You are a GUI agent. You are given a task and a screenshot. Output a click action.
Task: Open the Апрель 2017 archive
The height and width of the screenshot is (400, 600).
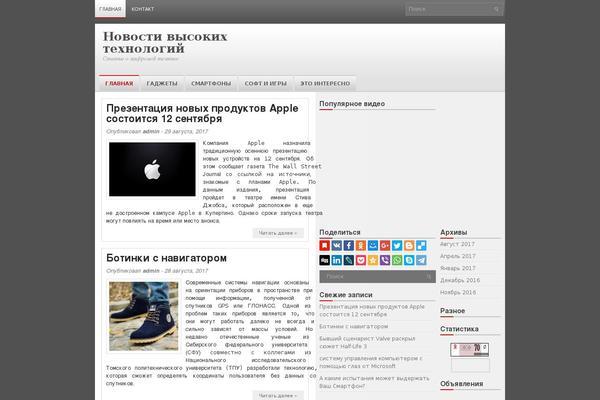[x=458, y=256]
